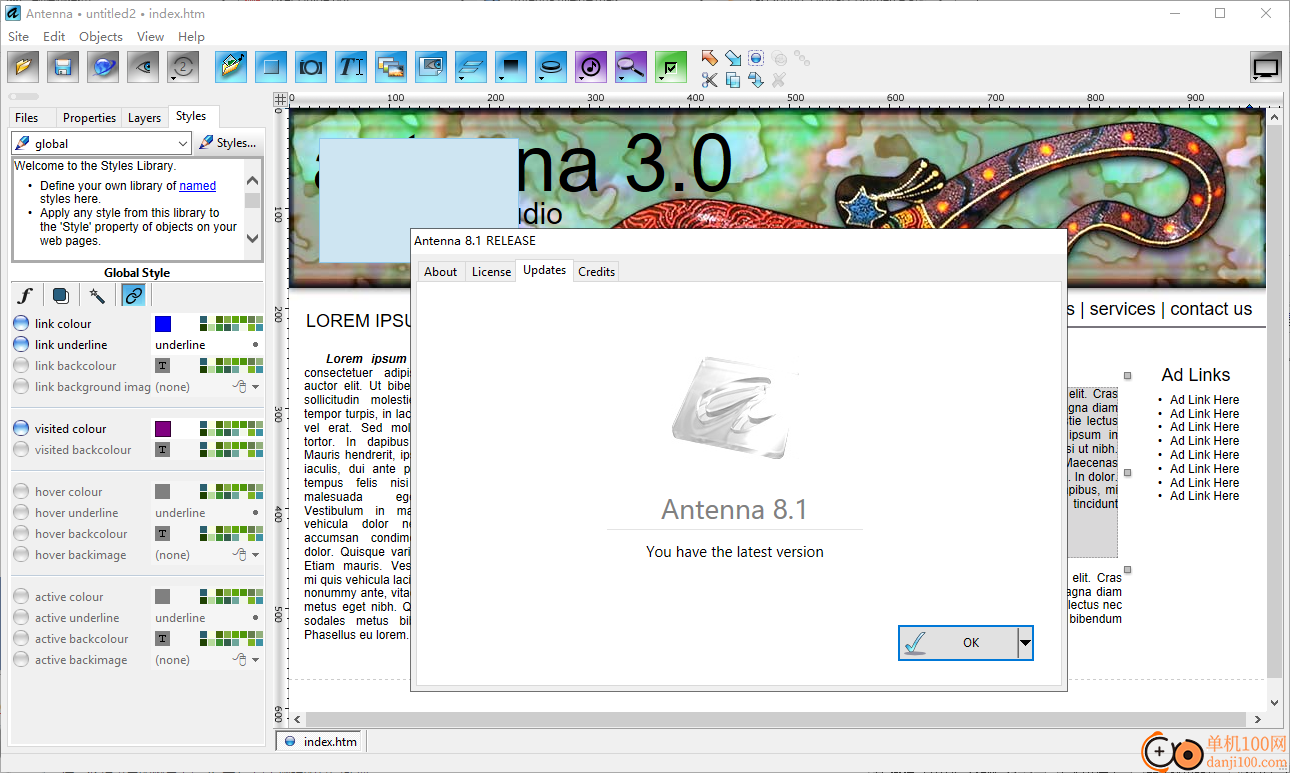Click the link underline value field

pos(206,344)
